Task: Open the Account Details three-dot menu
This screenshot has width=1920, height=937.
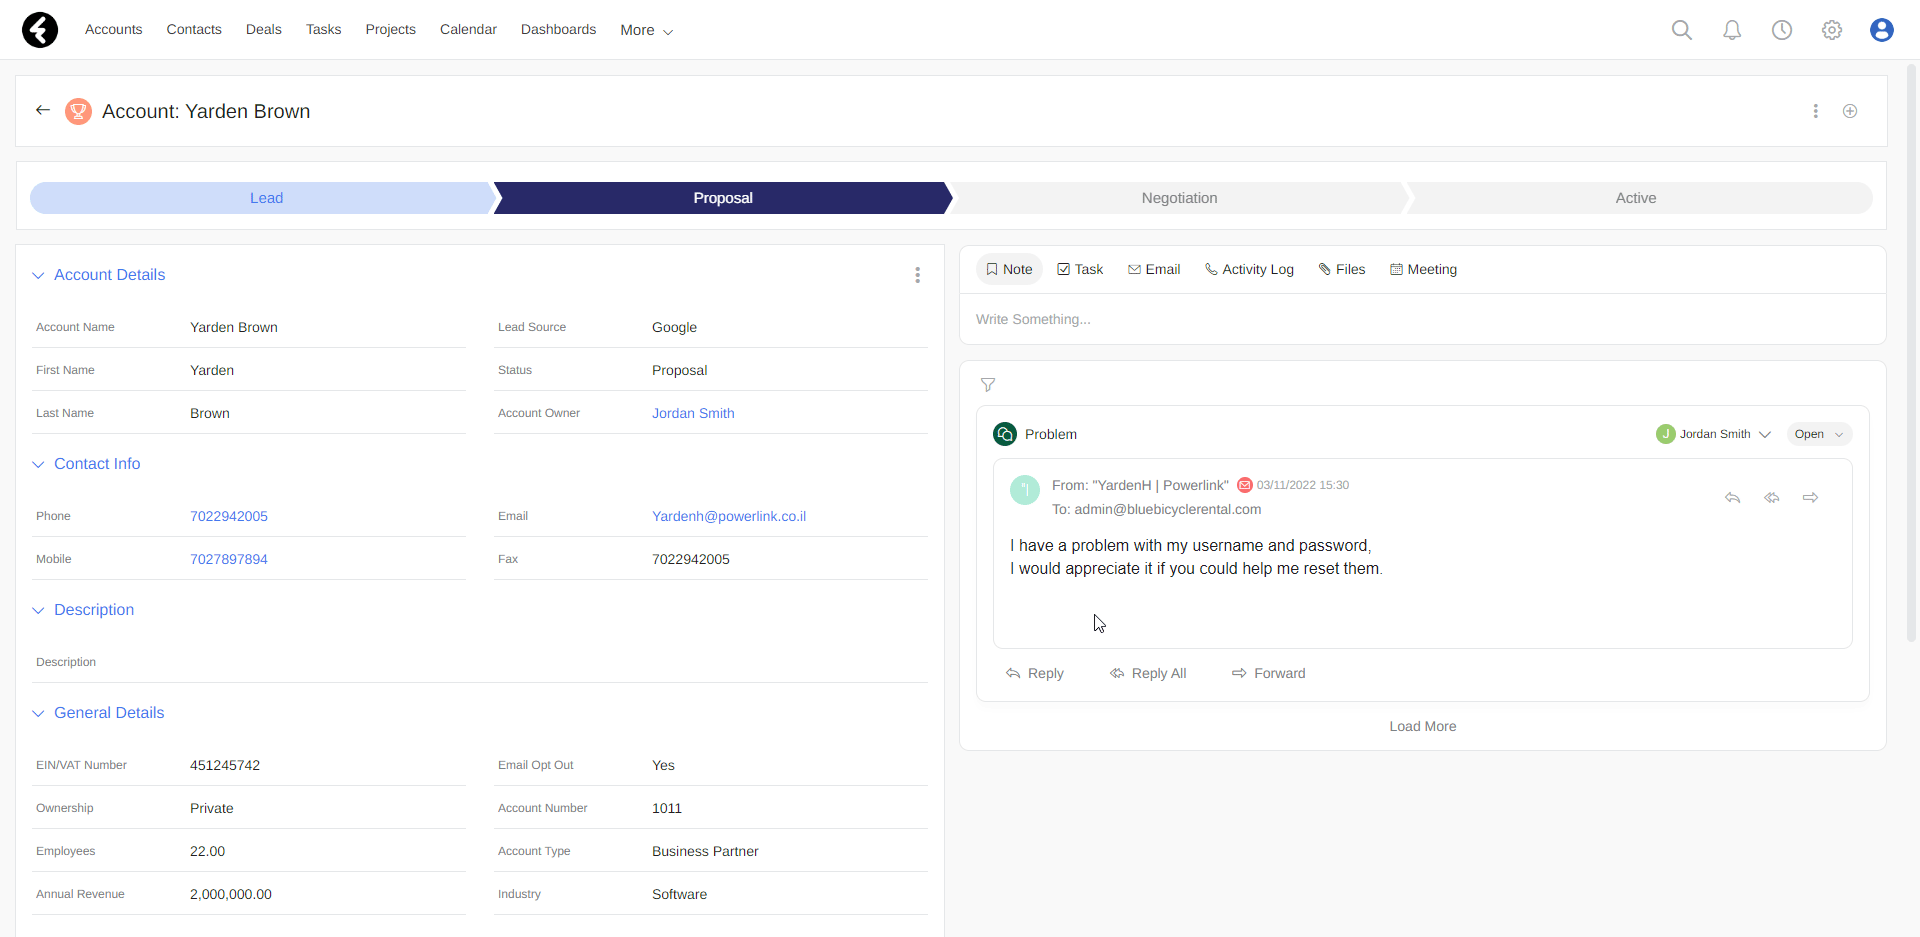Action: pos(918,275)
